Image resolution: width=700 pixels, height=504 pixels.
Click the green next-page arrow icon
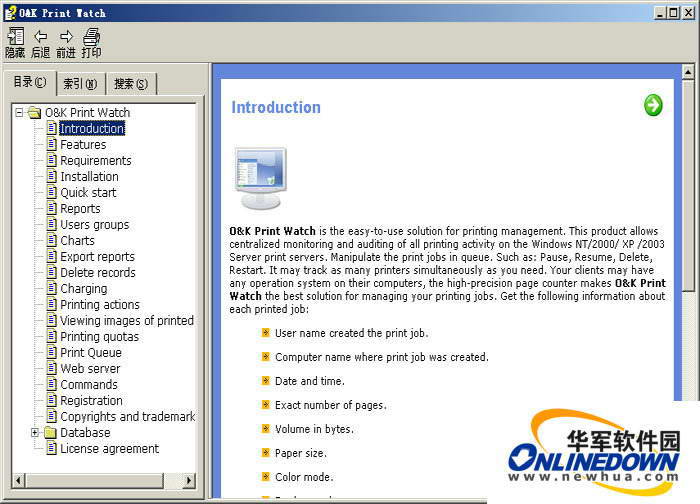(x=653, y=105)
